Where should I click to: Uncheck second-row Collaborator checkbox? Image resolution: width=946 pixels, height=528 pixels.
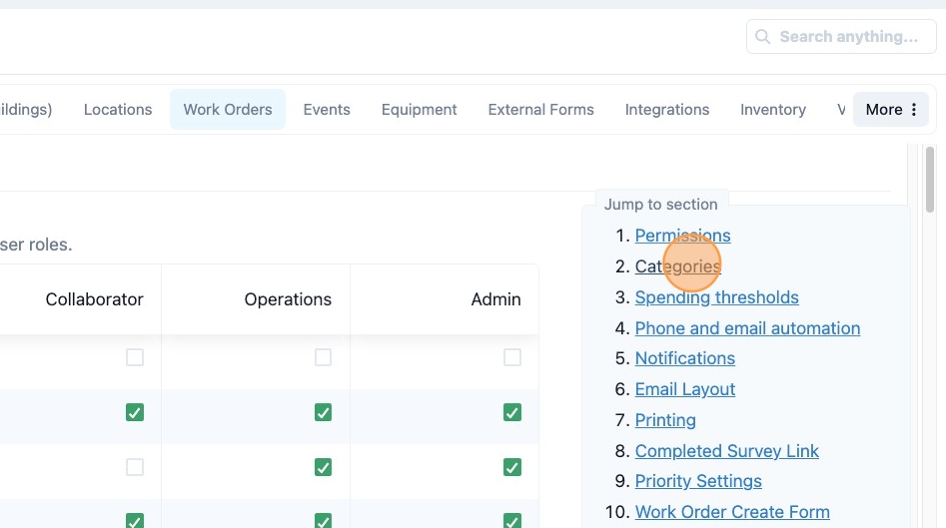point(135,412)
